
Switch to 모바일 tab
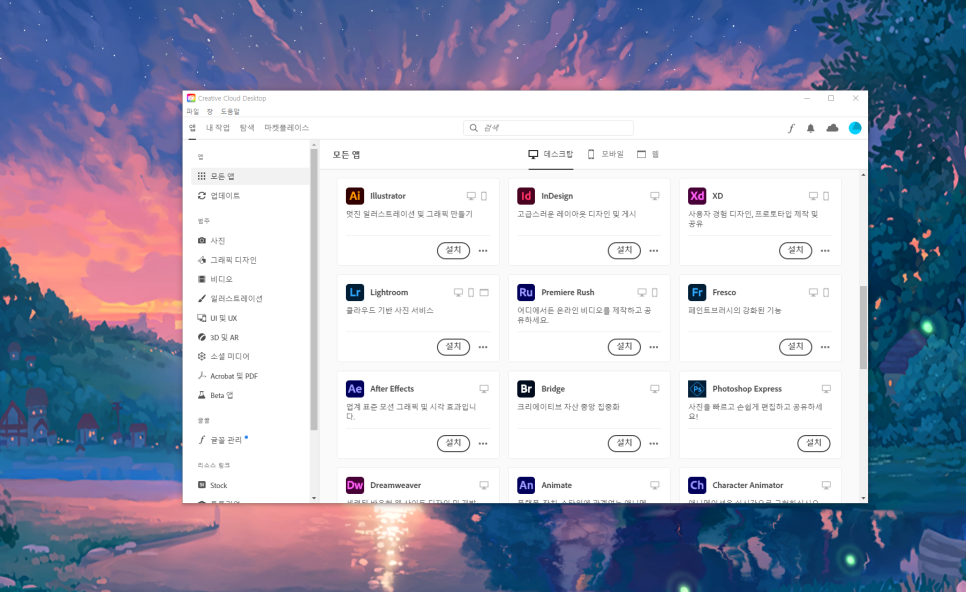pyautogui.click(x=606, y=154)
